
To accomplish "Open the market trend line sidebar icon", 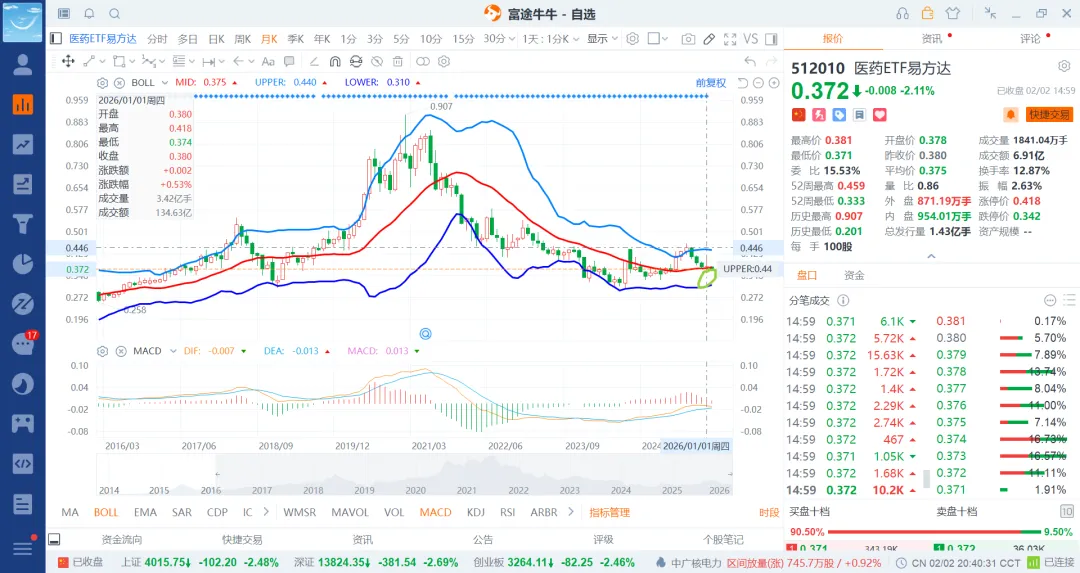I will point(23,144).
